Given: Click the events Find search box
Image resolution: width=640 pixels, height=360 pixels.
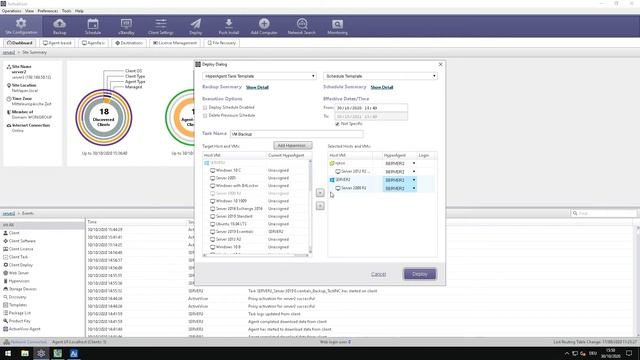Looking at the screenshot, I should pos(603,213).
